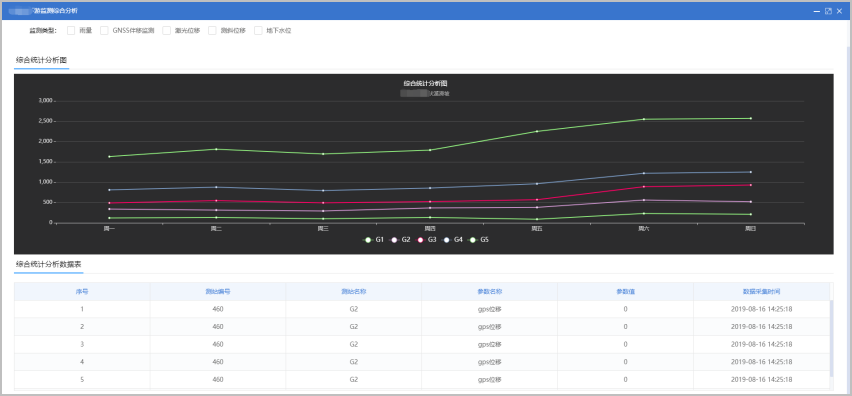This screenshot has width=852, height=396.
Task: Click the data table vertical scrollbar
Action: click(x=831, y=338)
